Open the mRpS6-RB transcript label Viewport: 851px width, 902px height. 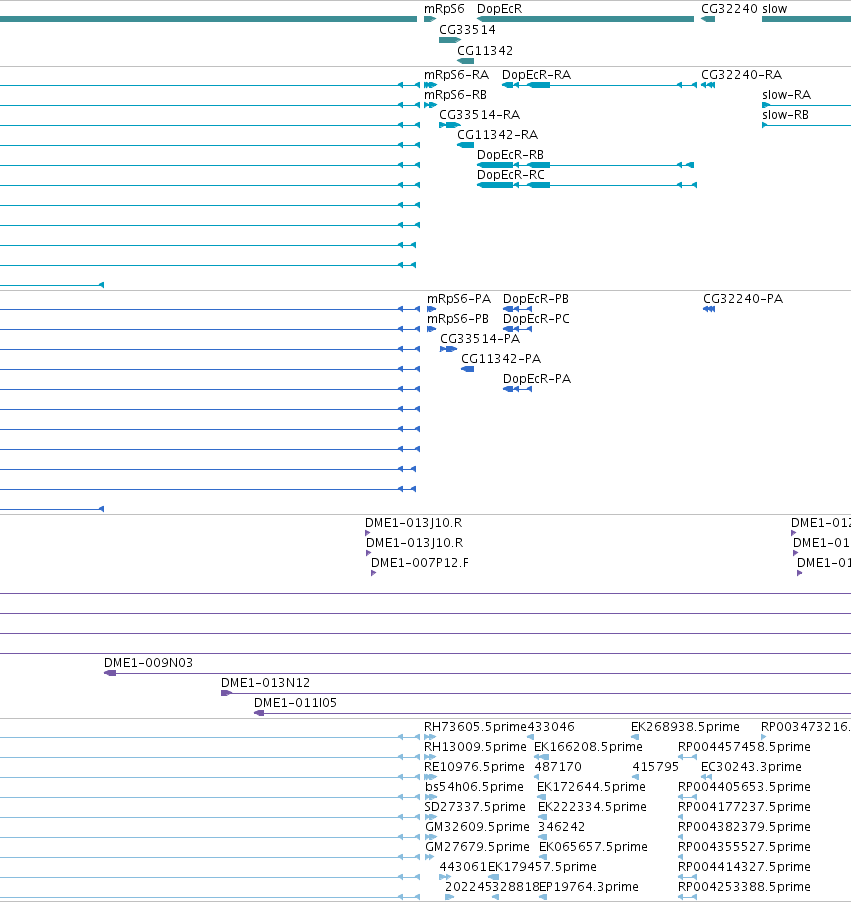click(455, 94)
